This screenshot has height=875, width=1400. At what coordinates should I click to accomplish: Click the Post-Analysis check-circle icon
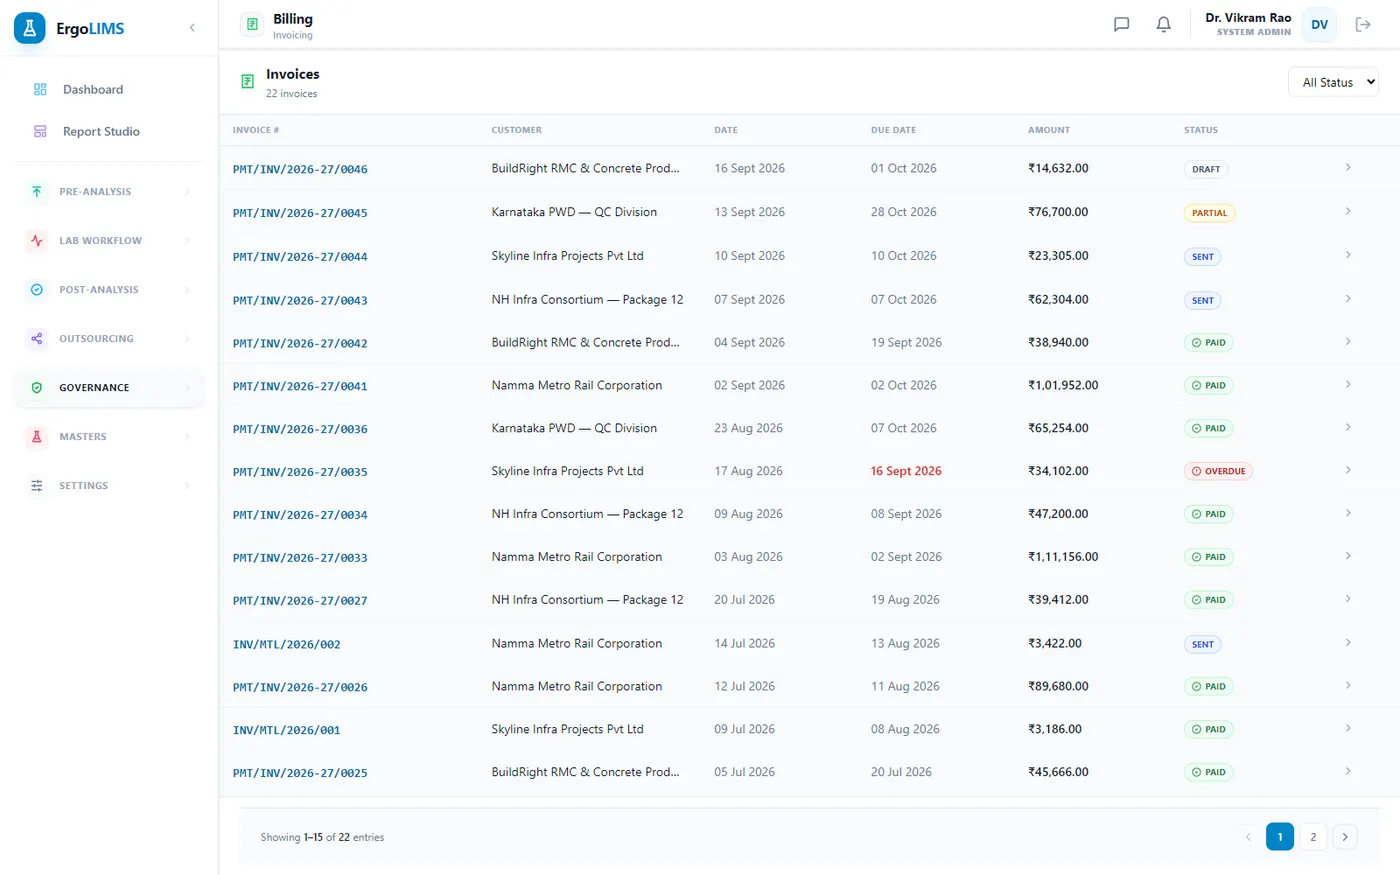[x=37, y=289]
